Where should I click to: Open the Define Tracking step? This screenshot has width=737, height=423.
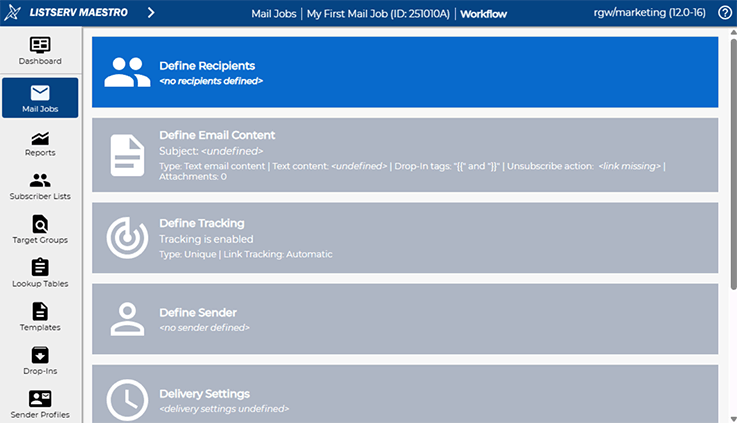[x=405, y=238]
